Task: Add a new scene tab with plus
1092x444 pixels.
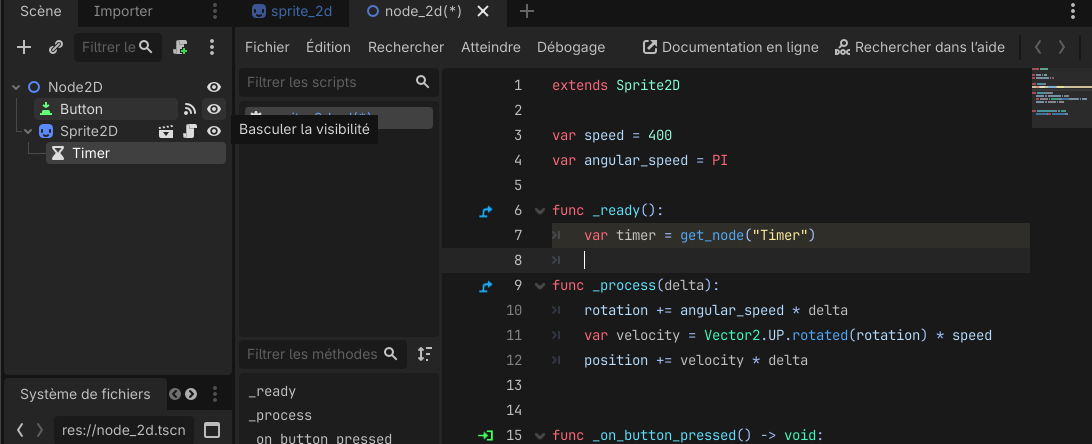Action: [527, 11]
